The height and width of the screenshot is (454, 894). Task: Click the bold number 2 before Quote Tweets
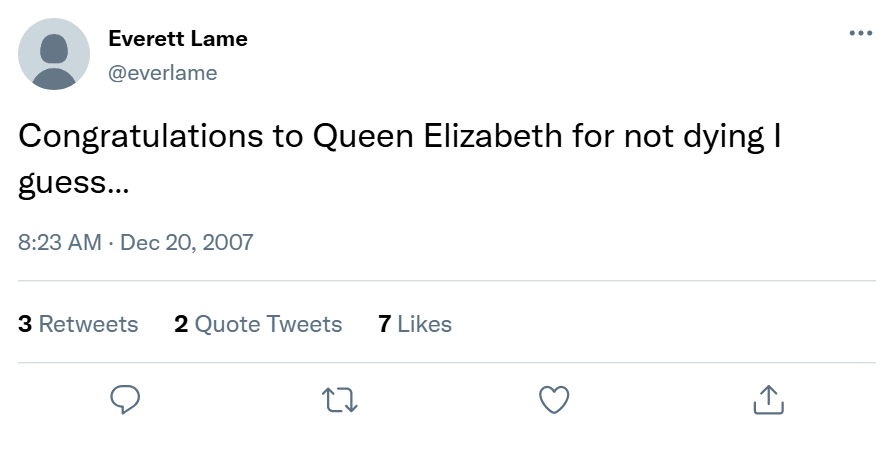click(181, 324)
